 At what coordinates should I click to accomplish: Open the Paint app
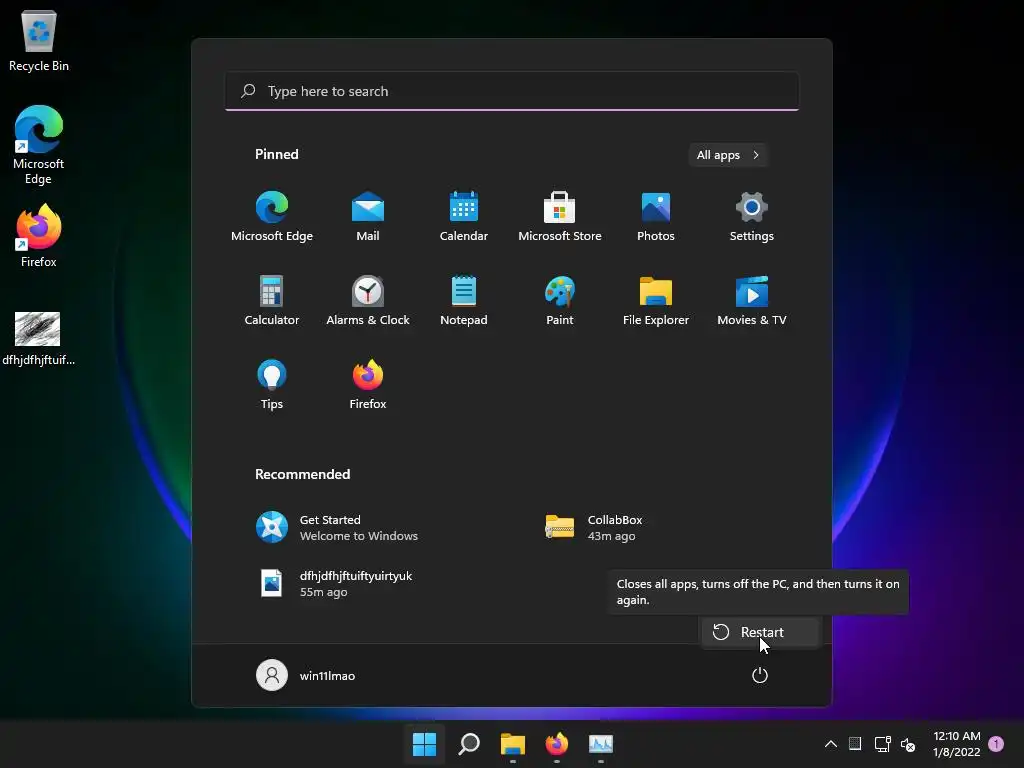560,300
